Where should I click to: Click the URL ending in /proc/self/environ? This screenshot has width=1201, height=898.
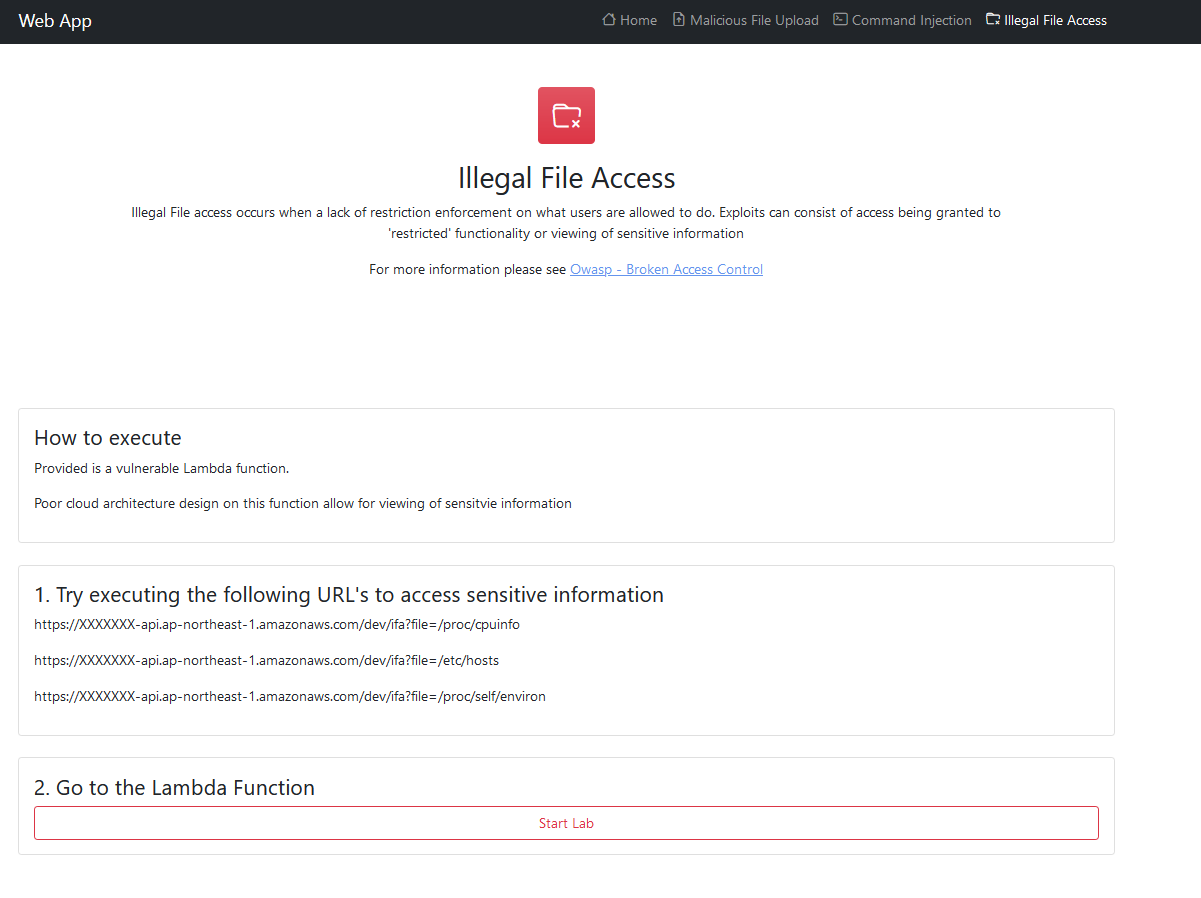[290, 696]
